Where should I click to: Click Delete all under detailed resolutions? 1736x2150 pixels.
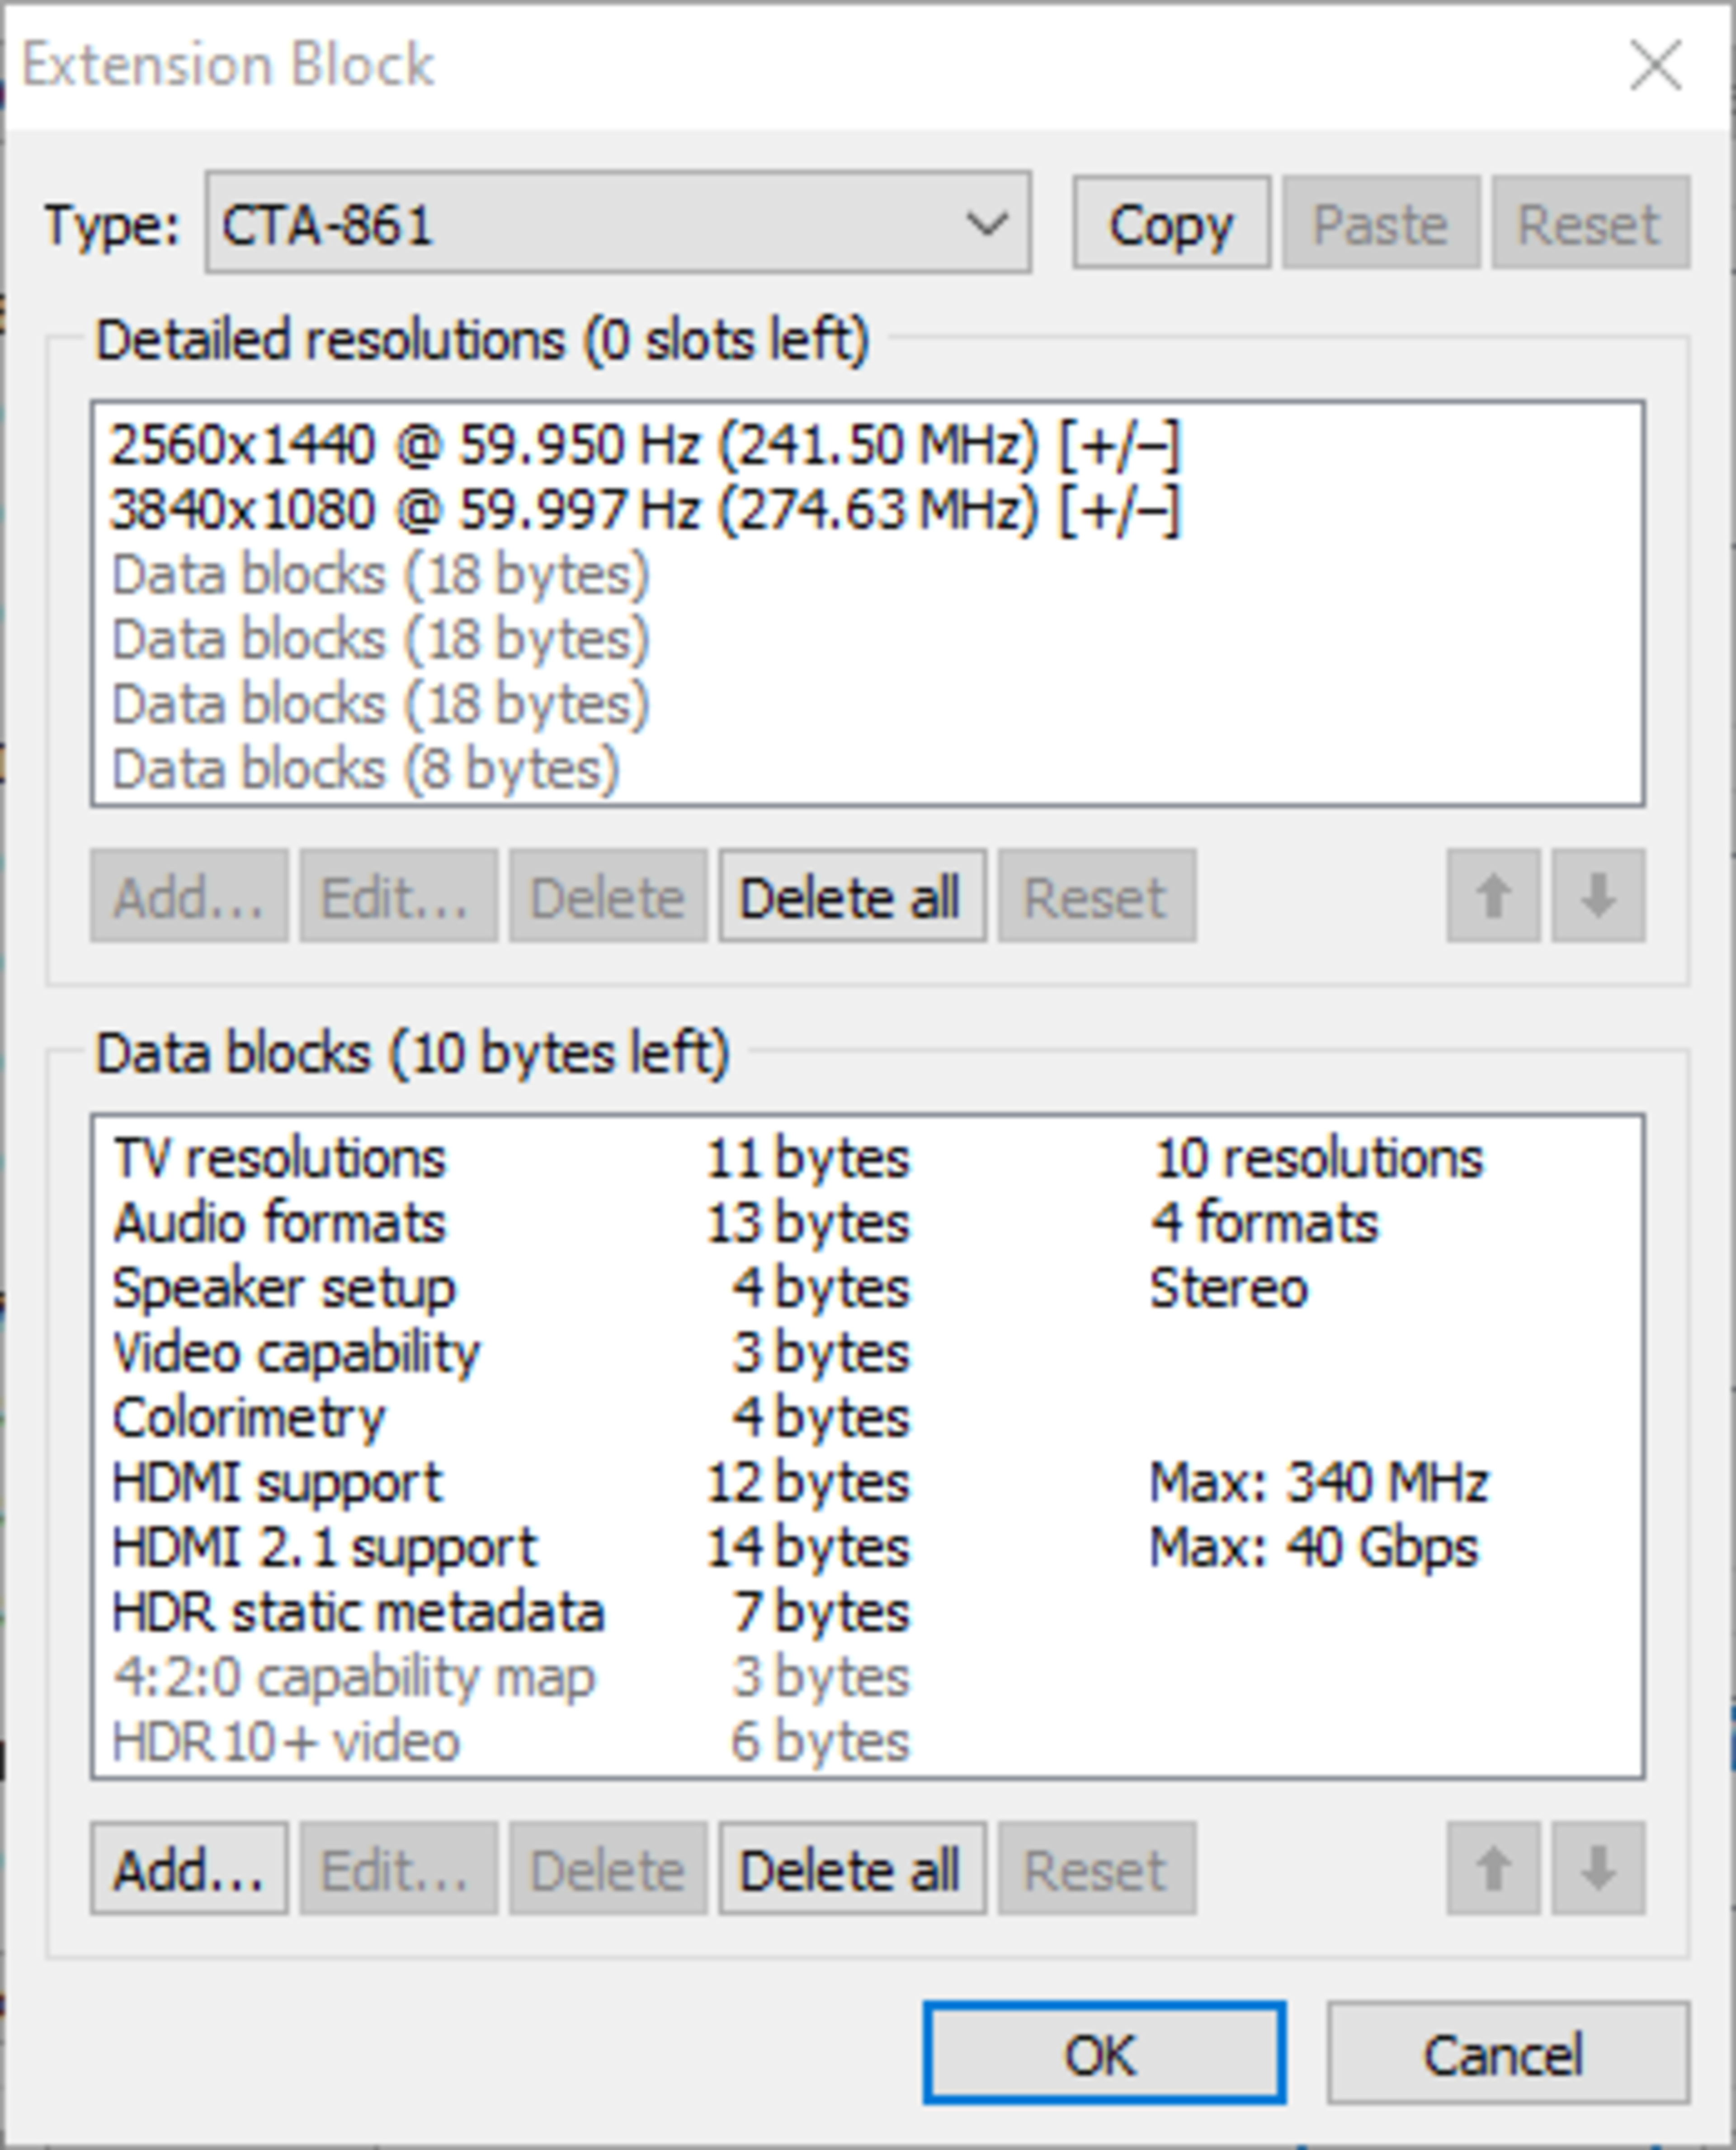[x=851, y=896]
